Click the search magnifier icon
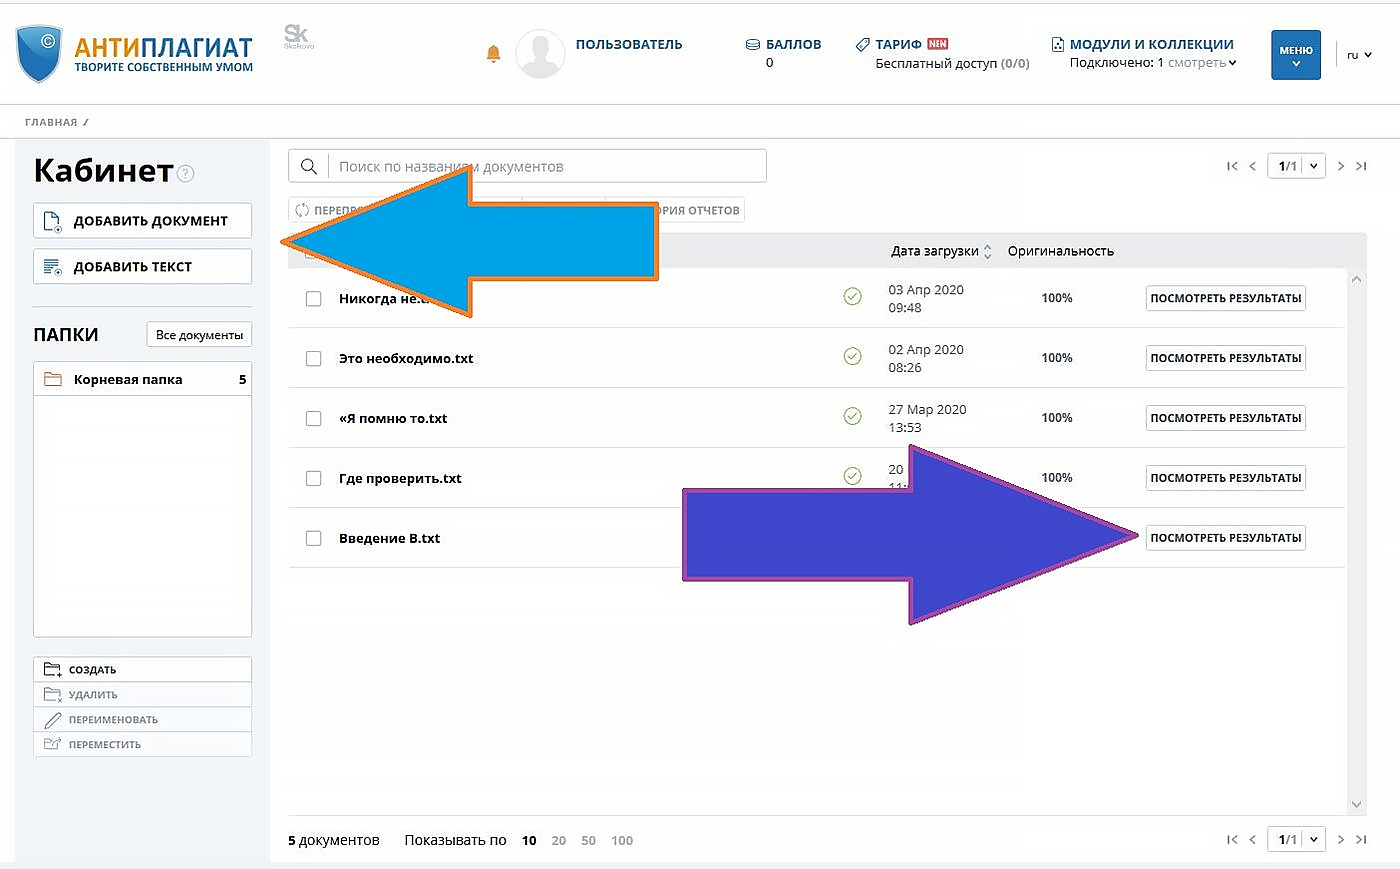1400x869 pixels. coord(309,166)
